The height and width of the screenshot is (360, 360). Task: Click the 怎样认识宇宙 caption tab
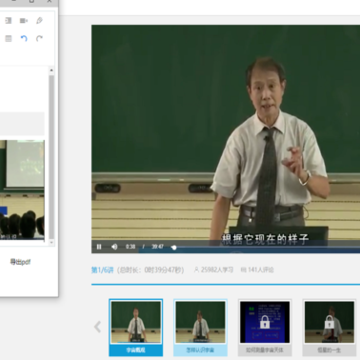200,350
